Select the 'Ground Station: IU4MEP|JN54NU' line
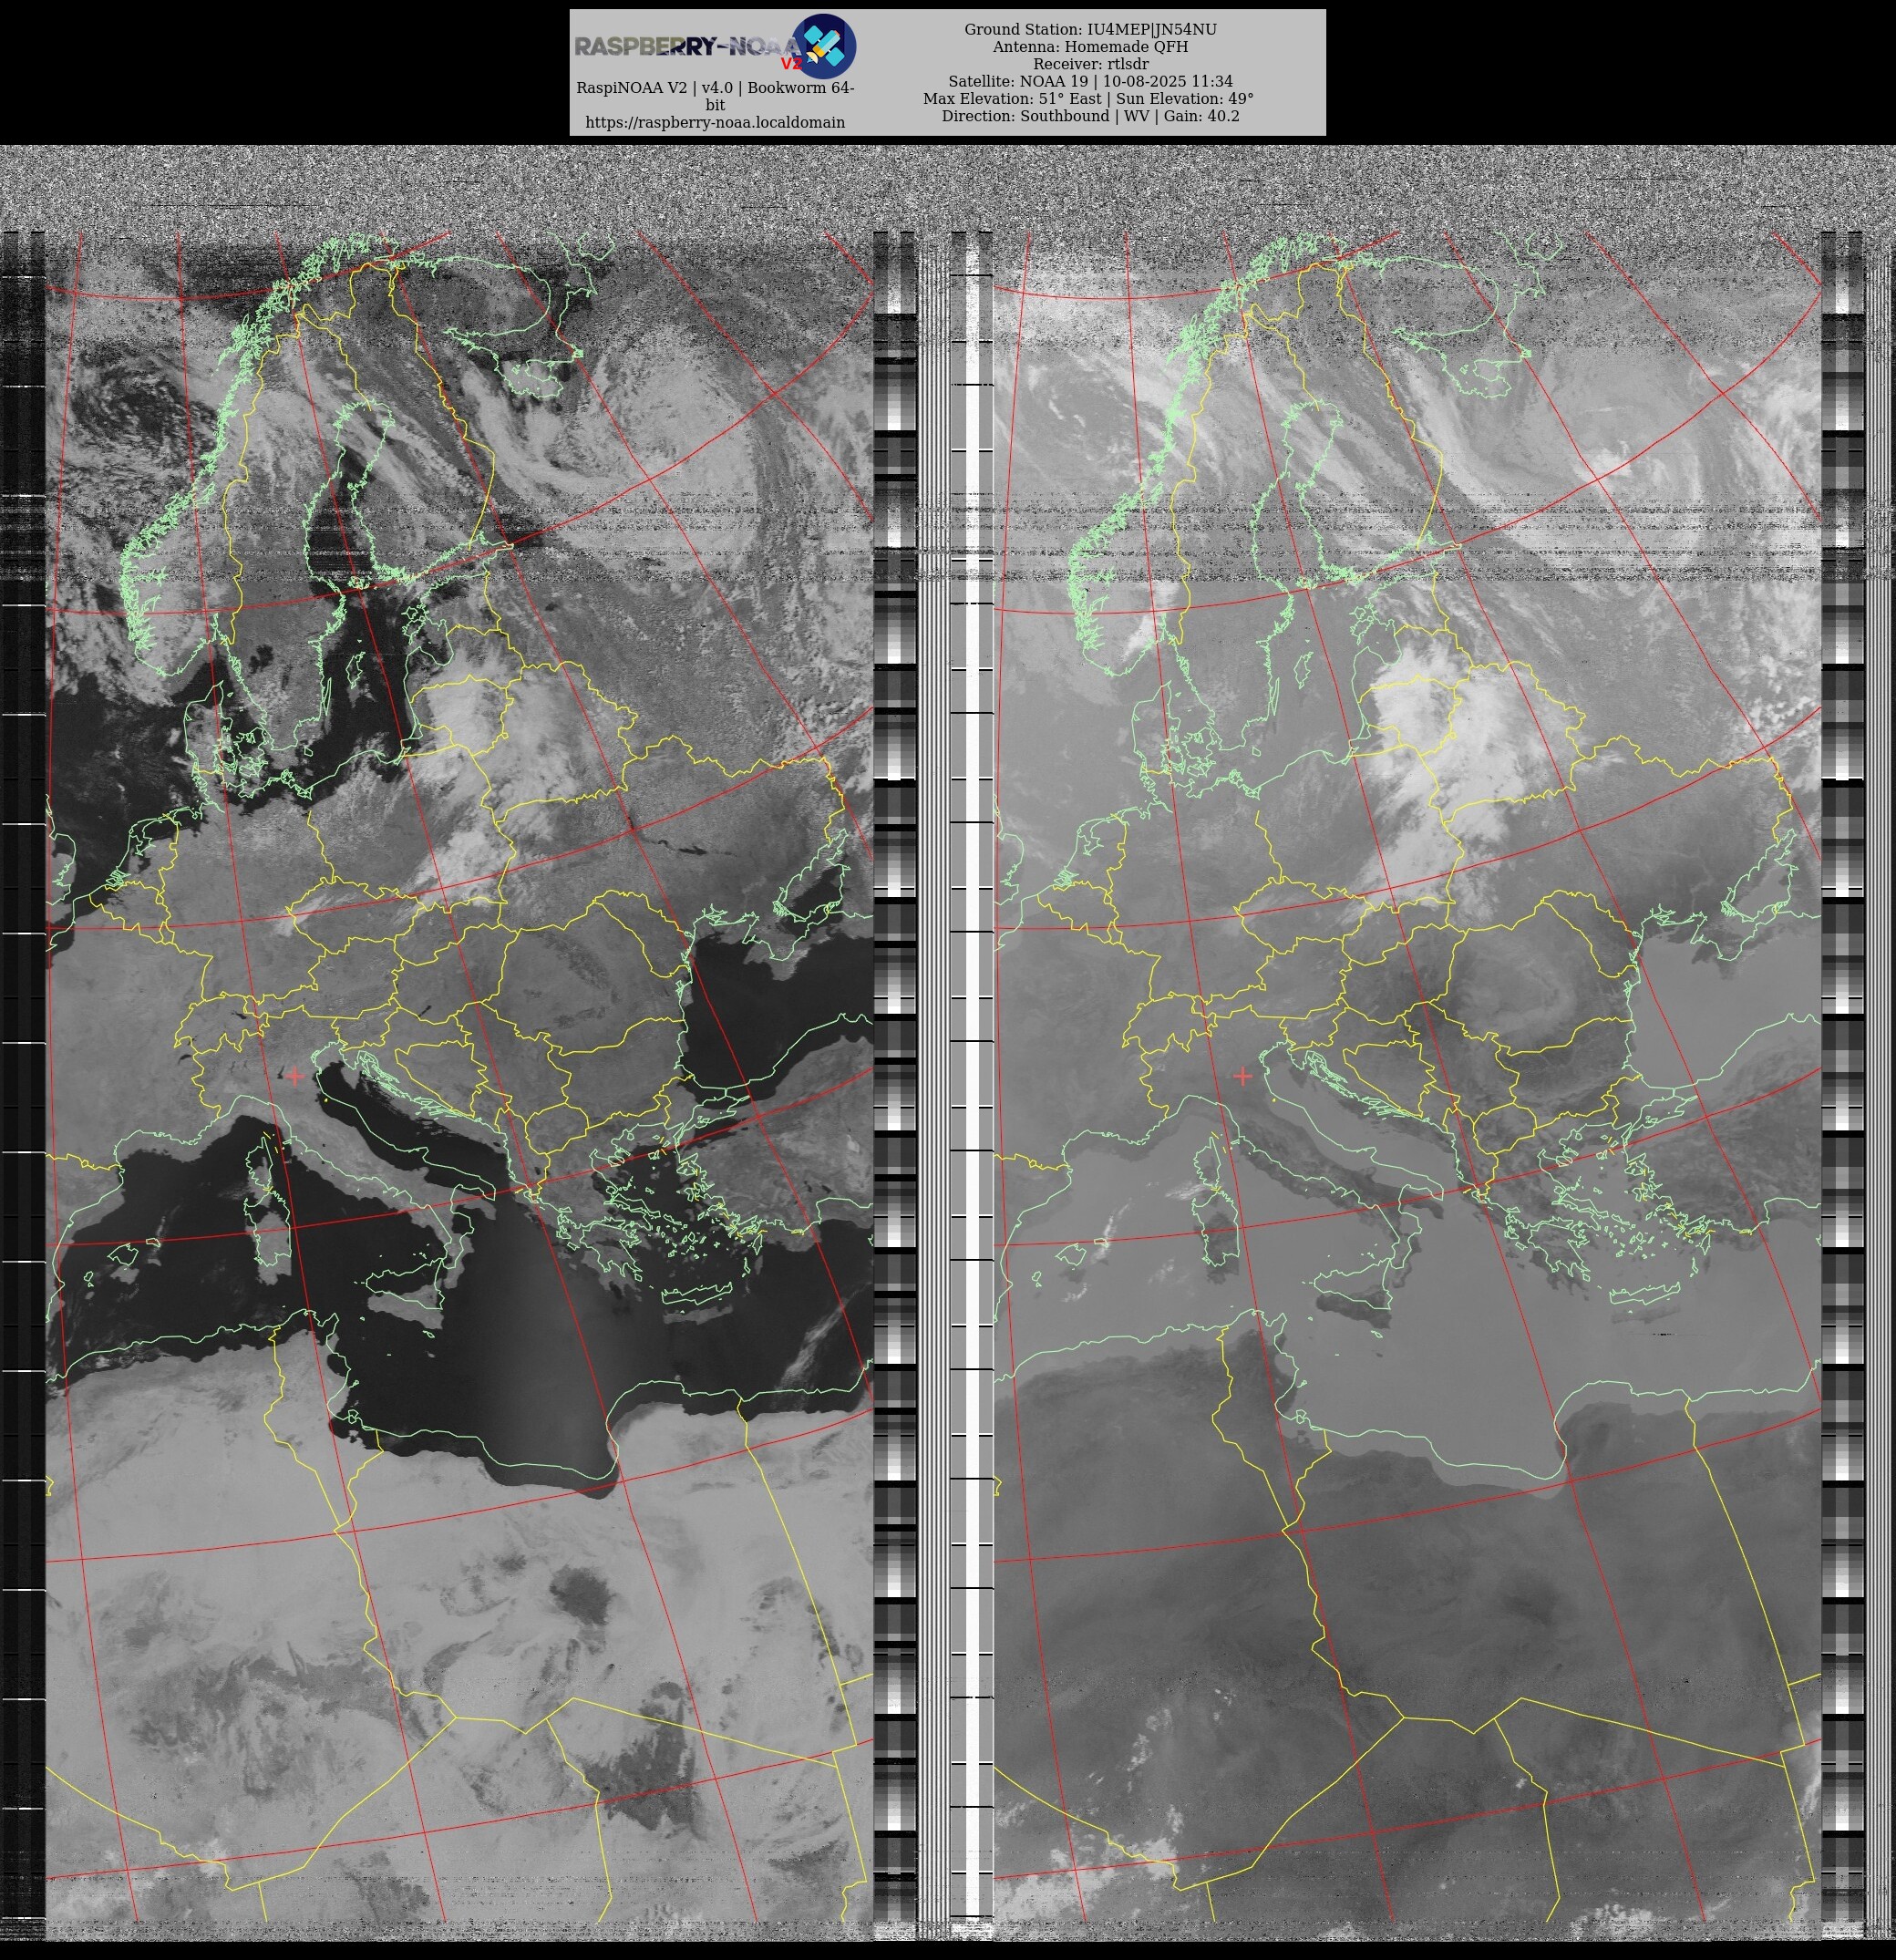Screen dimensions: 1896x1960 pos(1090,29)
